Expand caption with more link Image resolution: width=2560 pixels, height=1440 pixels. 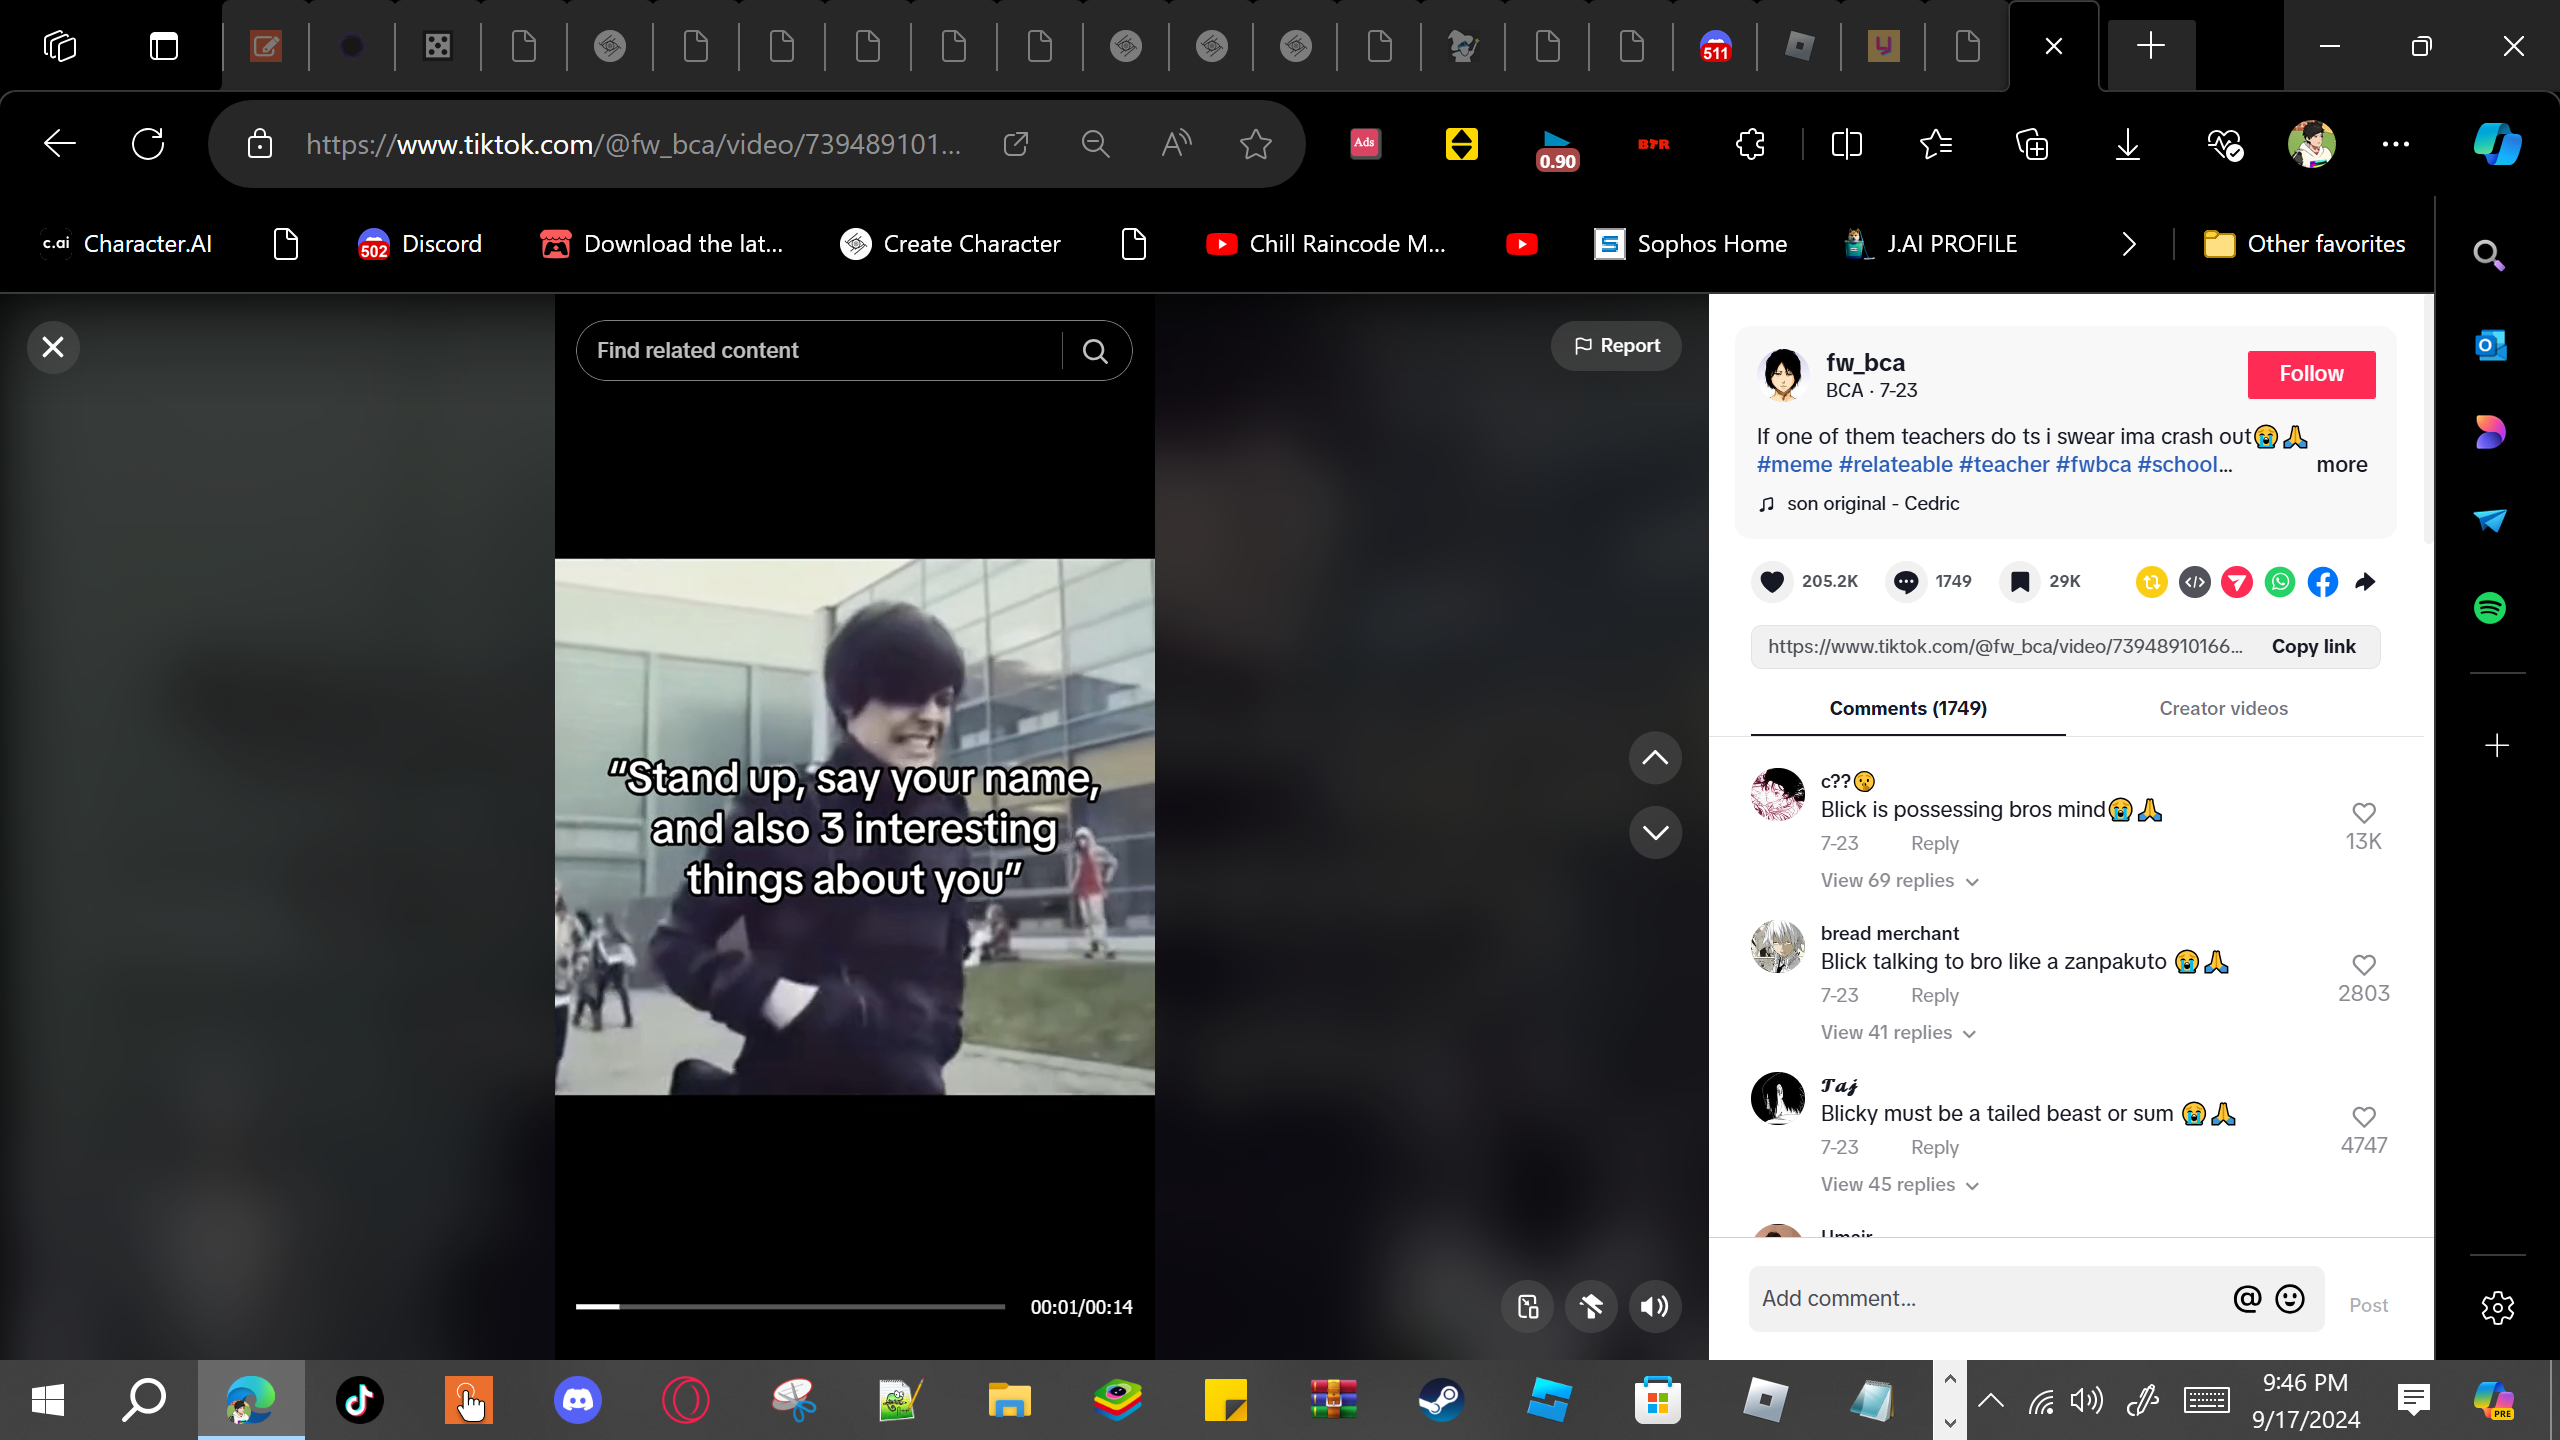(2341, 465)
